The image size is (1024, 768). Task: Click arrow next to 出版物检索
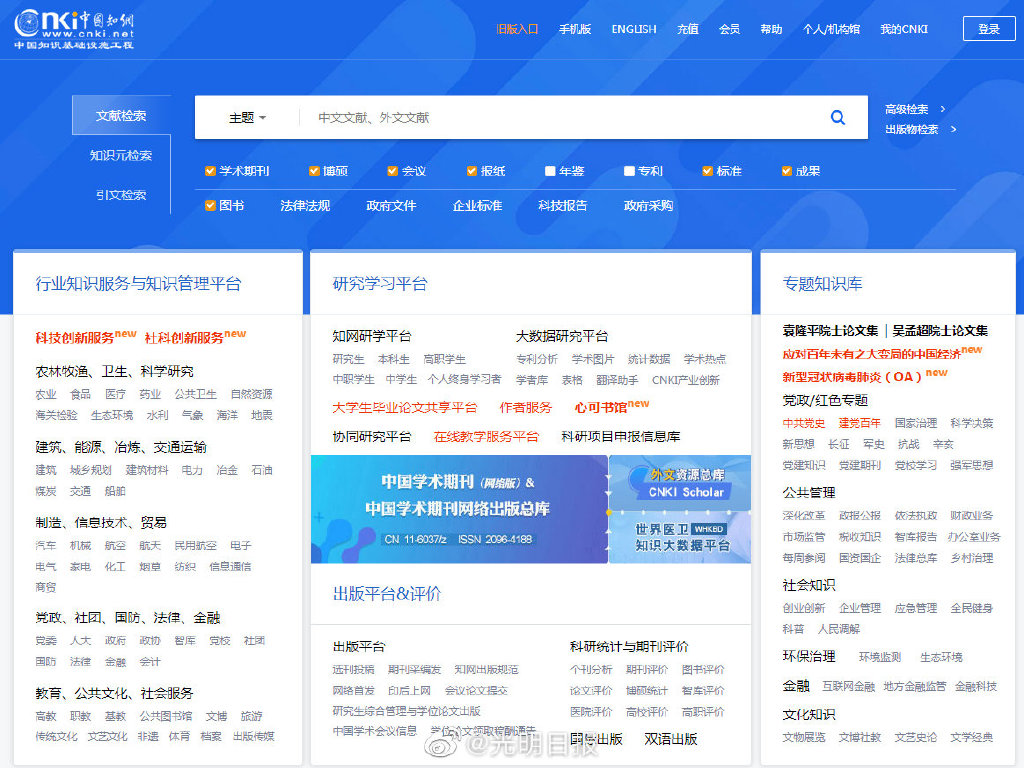953,129
